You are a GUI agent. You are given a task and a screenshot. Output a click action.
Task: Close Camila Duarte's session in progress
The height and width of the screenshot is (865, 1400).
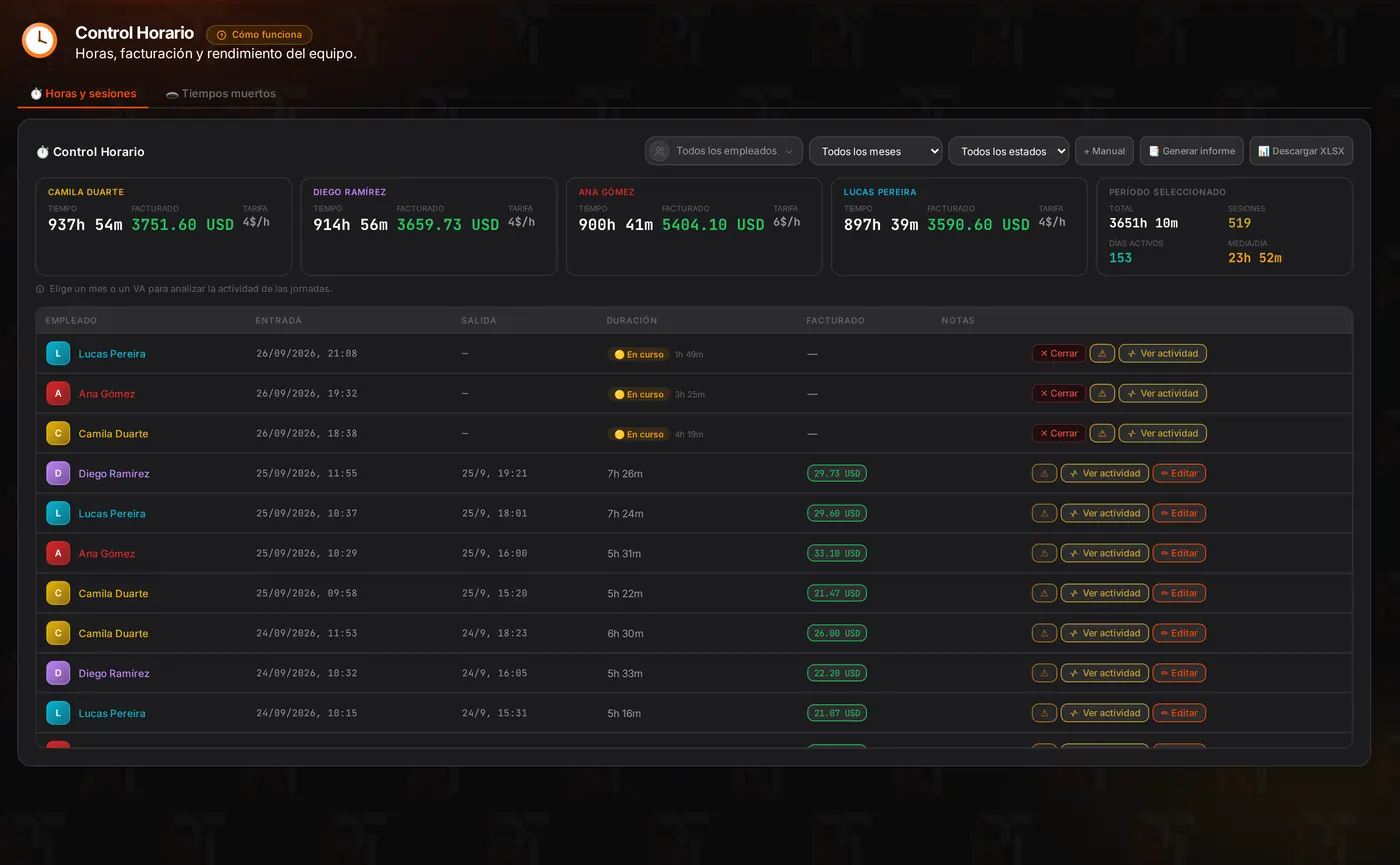[1058, 433]
